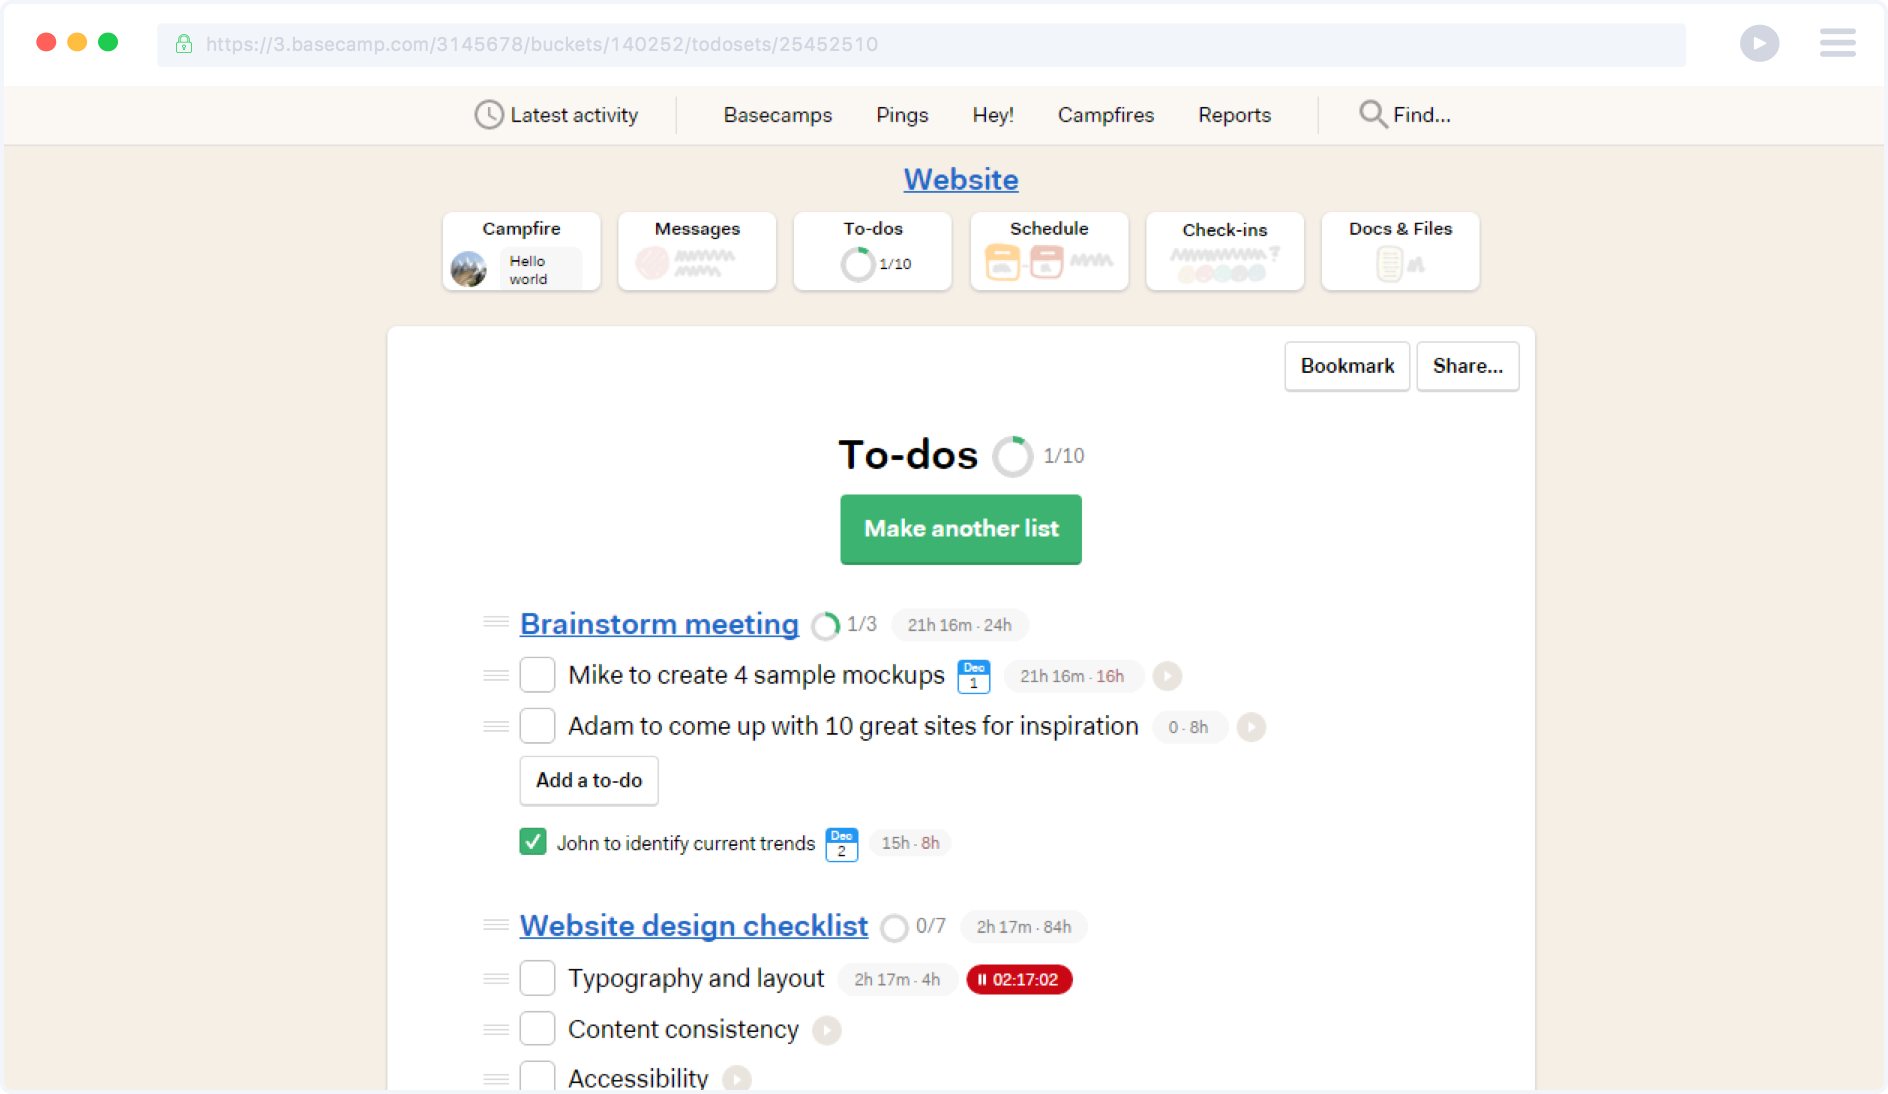
Task: Start timer for Adam's inspiration sites to-do
Action: (x=1251, y=727)
